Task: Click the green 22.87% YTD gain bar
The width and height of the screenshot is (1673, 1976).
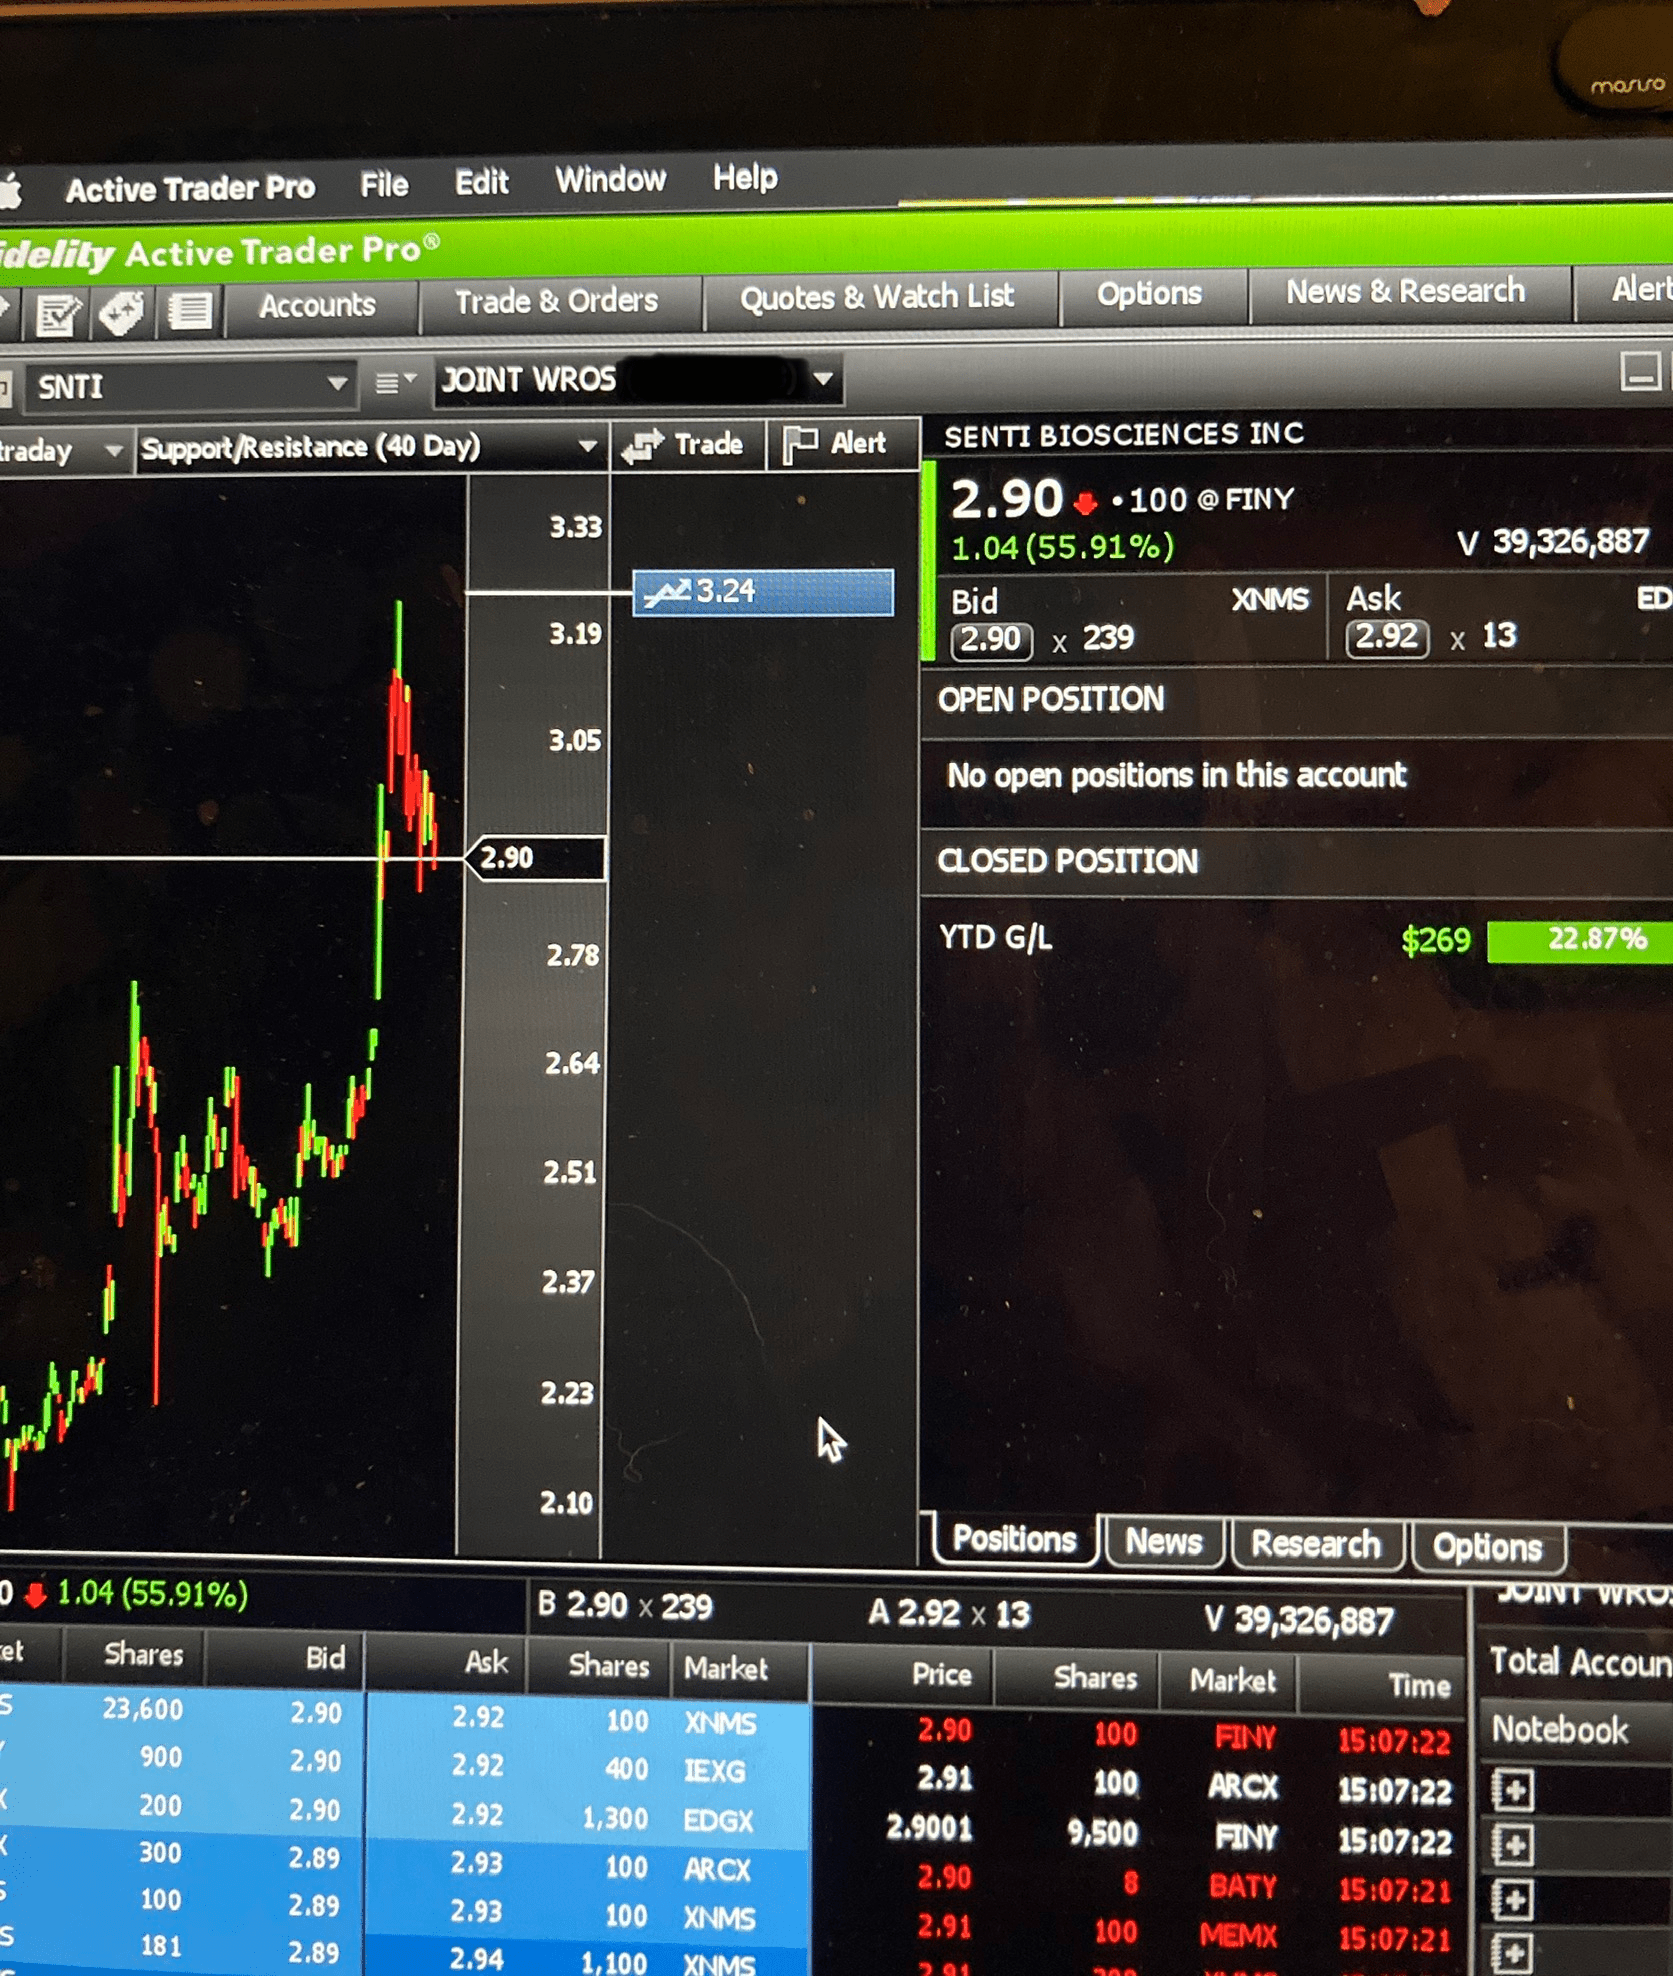Action: point(1580,940)
